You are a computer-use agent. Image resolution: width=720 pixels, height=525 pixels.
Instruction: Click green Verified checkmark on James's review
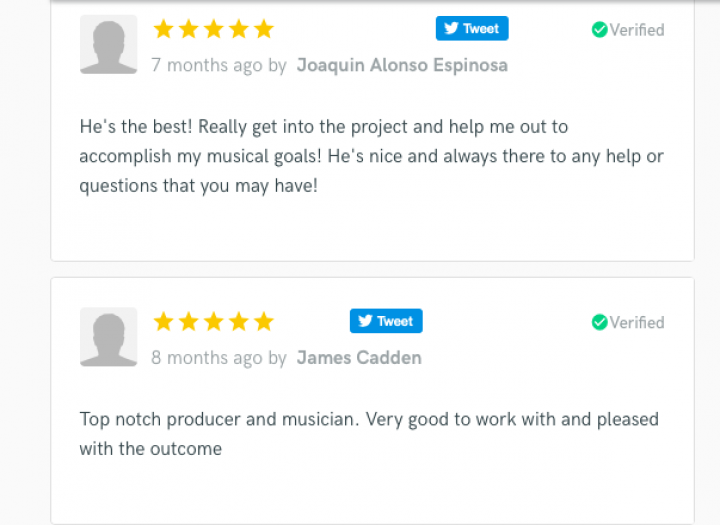click(599, 322)
